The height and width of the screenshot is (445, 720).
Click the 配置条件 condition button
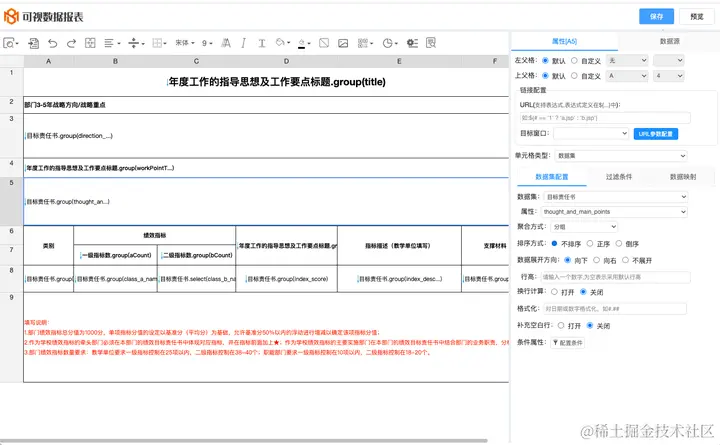coord(568,343)
